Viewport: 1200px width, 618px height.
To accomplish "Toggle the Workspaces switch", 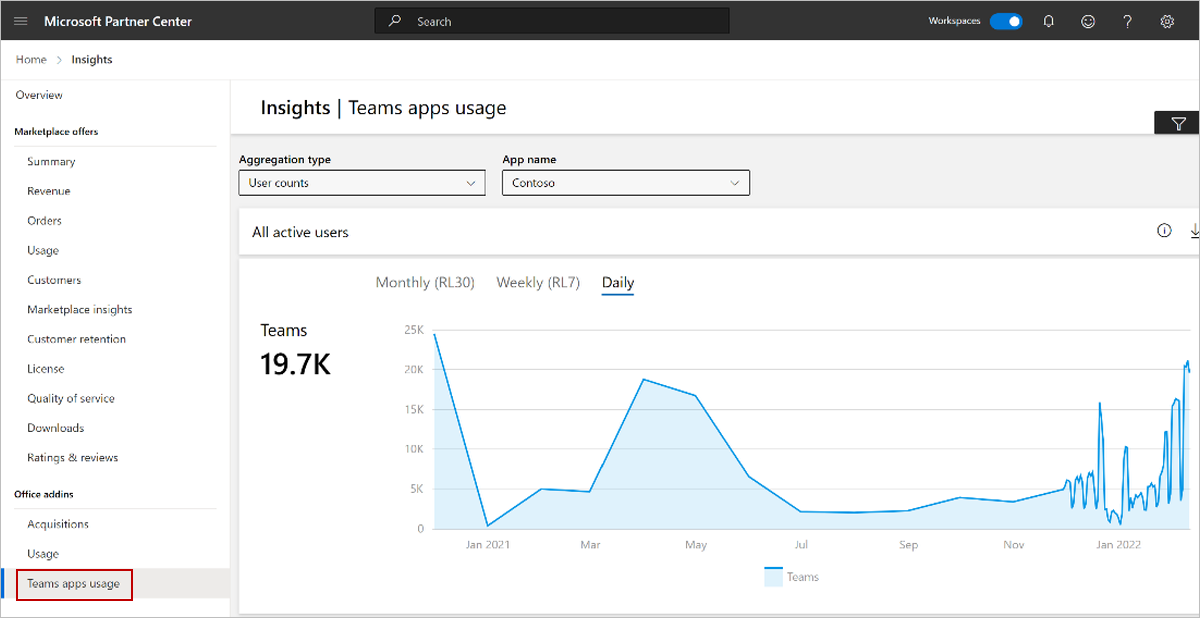I will pos(1006,21).
